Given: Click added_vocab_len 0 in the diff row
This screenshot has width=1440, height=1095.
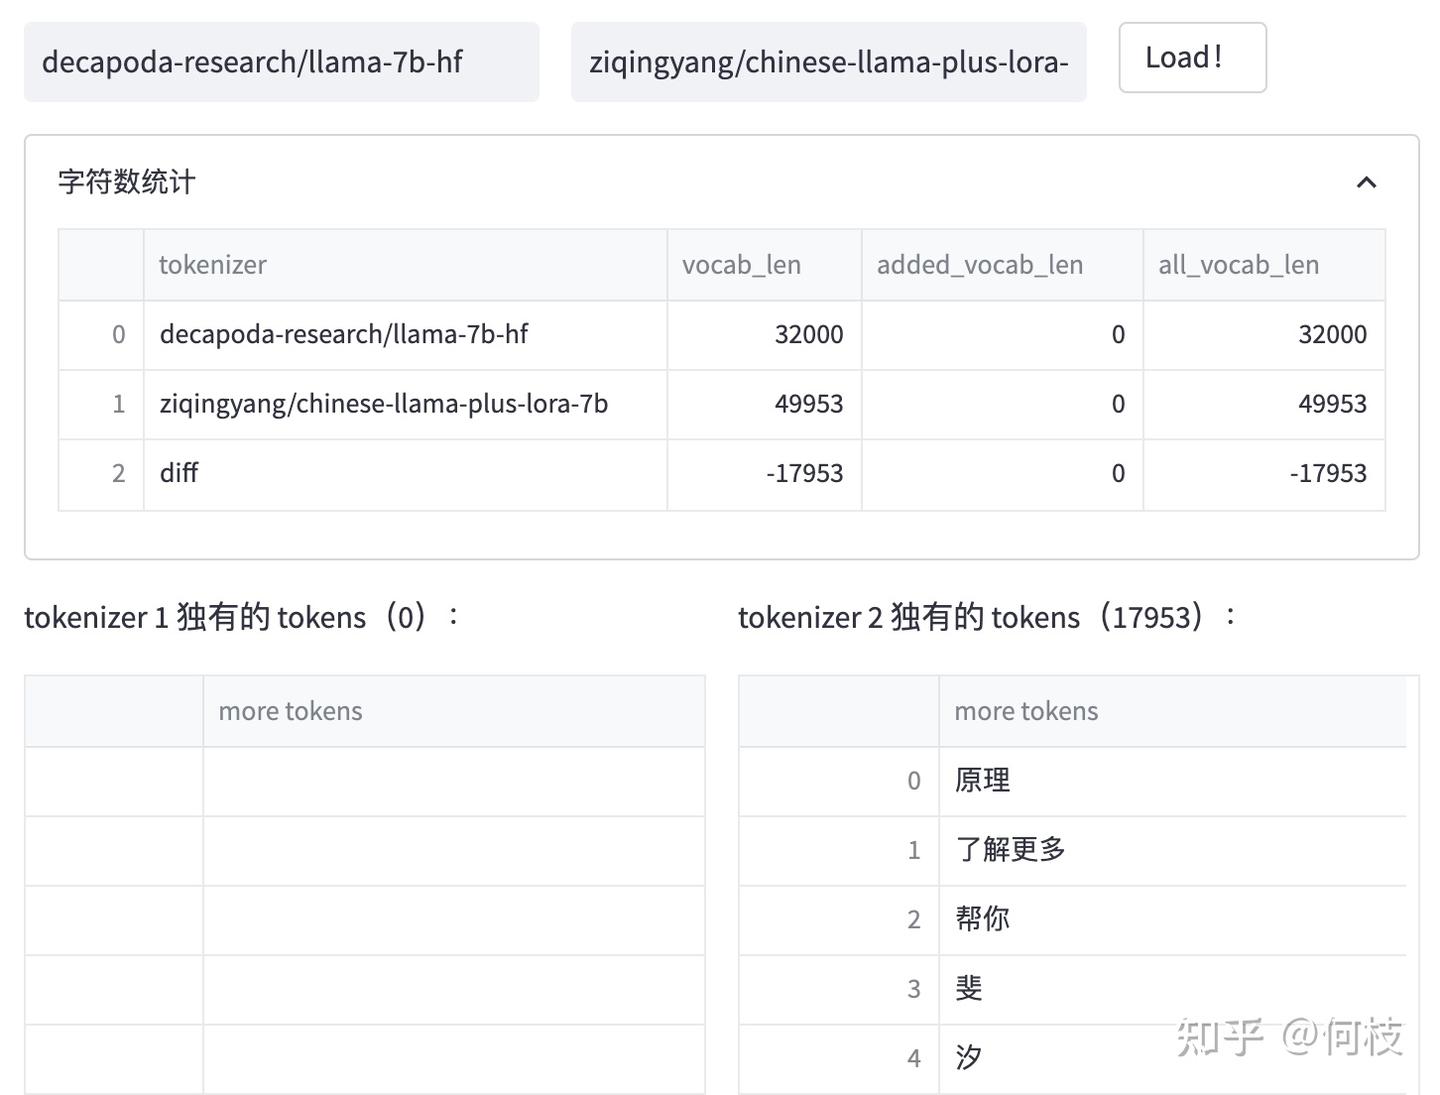Looking at the screenshot, I should (1002, 474).
